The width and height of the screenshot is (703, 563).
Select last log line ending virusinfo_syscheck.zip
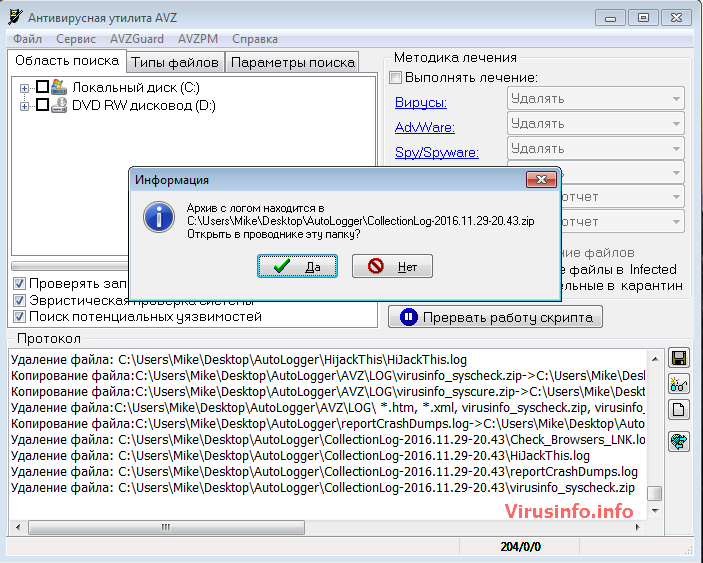click(323, 488)
